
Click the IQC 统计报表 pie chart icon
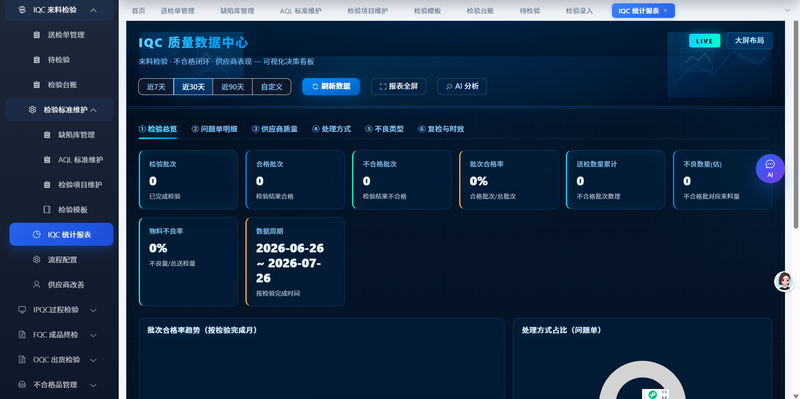36,235
